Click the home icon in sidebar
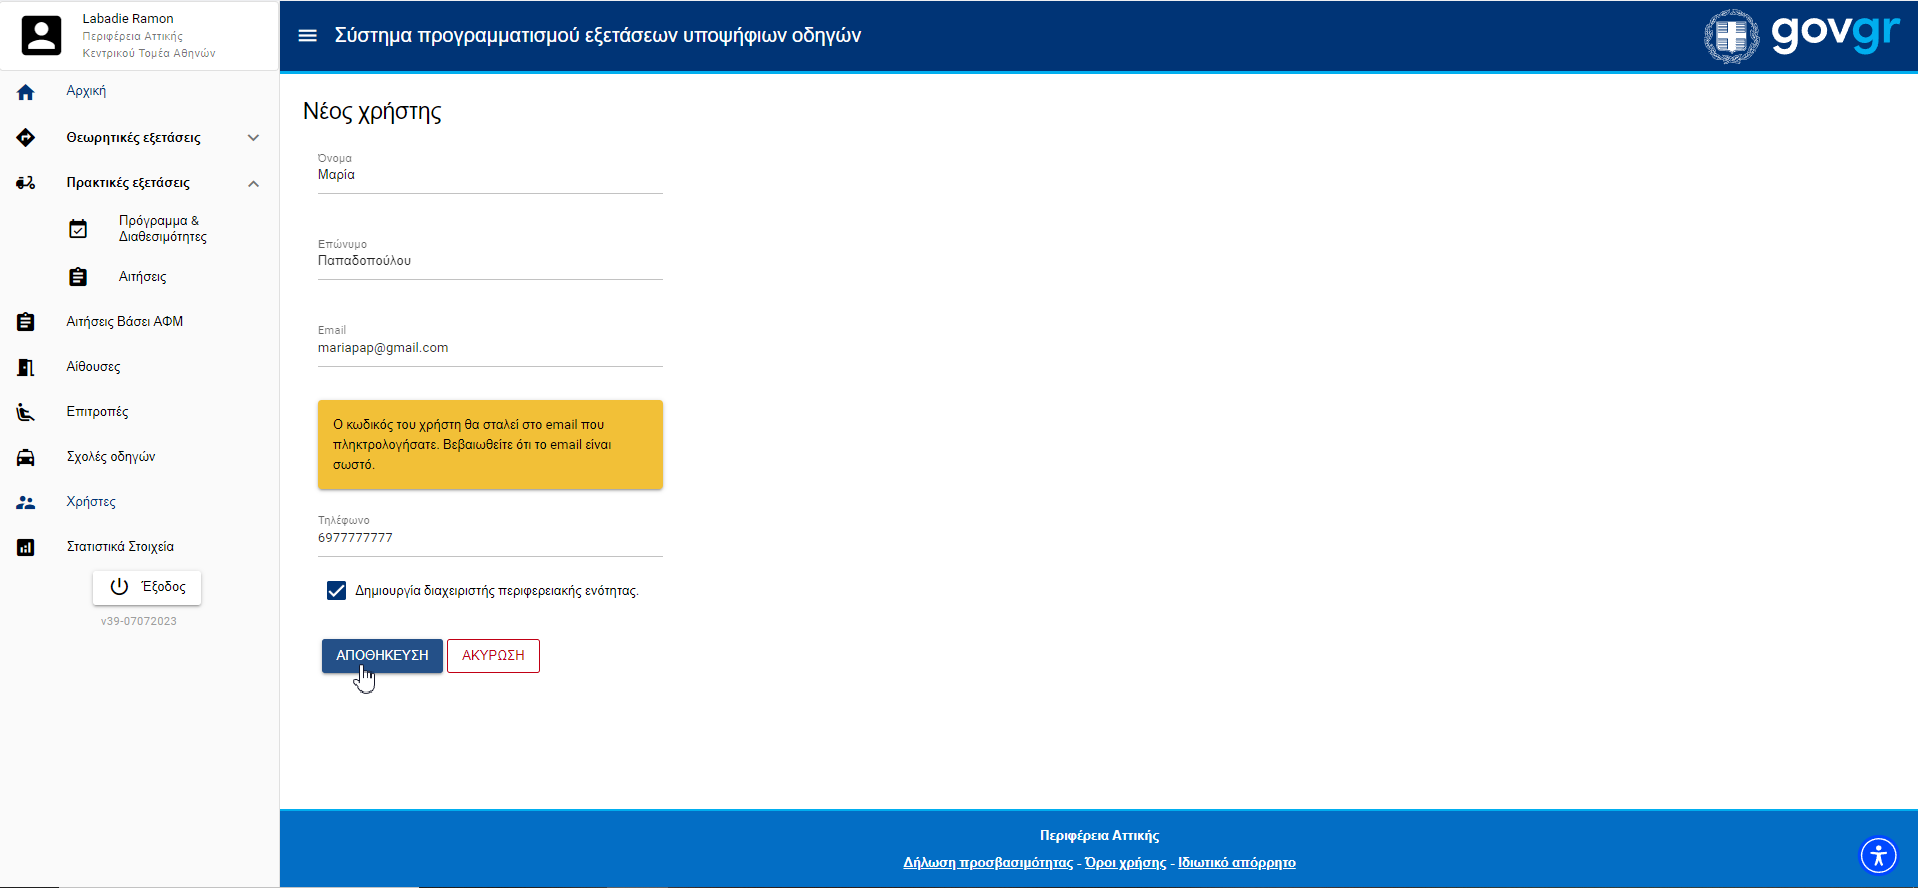The width and height of the screenshot is (1918, 888). pyautogui.click(x=26, y=92)
